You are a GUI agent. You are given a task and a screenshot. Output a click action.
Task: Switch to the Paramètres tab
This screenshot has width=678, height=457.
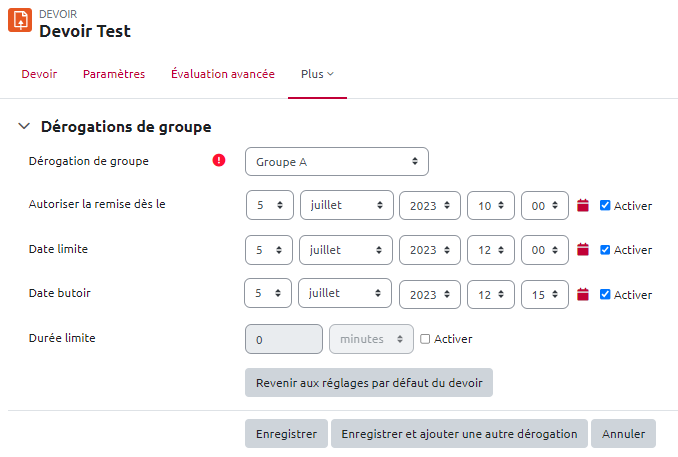(114, 74)
